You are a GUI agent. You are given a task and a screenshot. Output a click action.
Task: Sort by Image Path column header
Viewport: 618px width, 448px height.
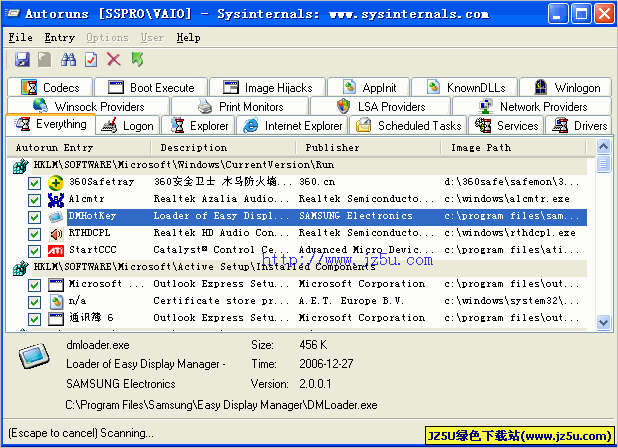click(x=514, y=148)
